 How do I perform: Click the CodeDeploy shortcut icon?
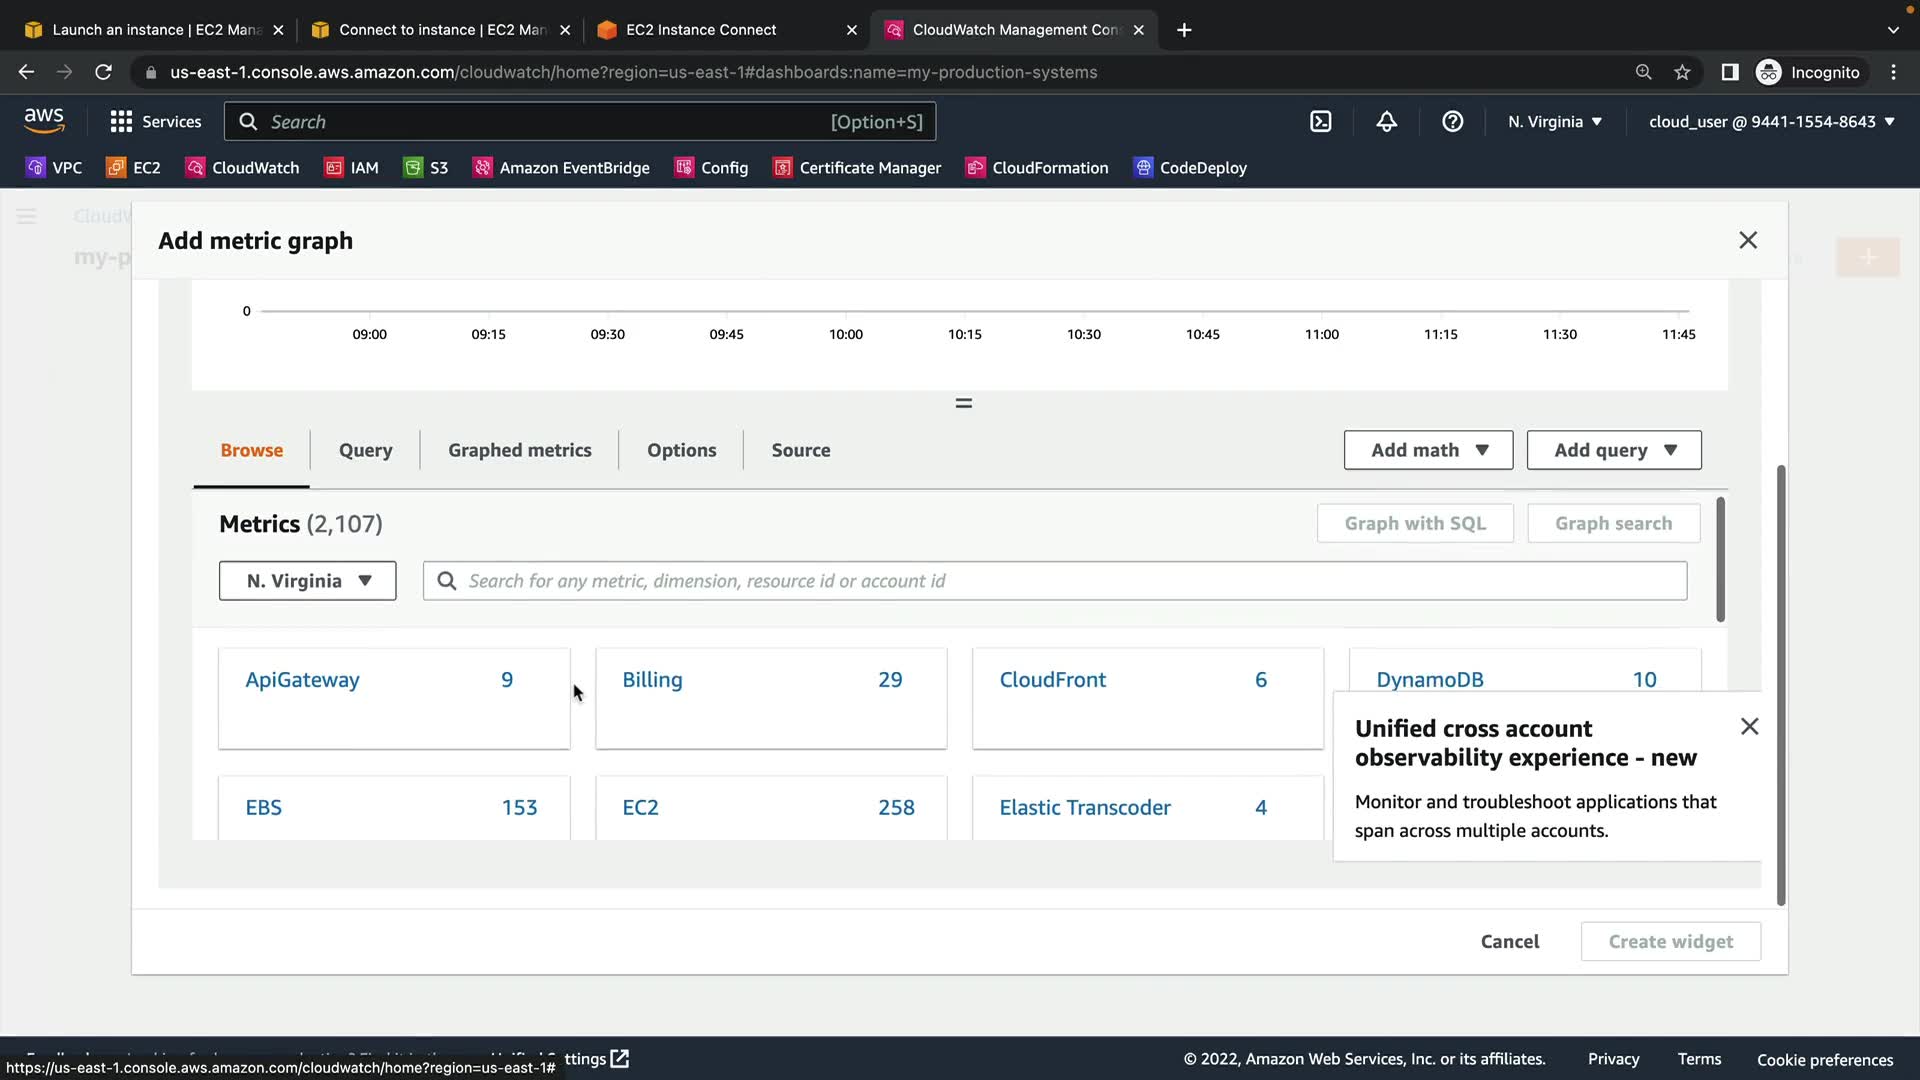point(1144,168)
